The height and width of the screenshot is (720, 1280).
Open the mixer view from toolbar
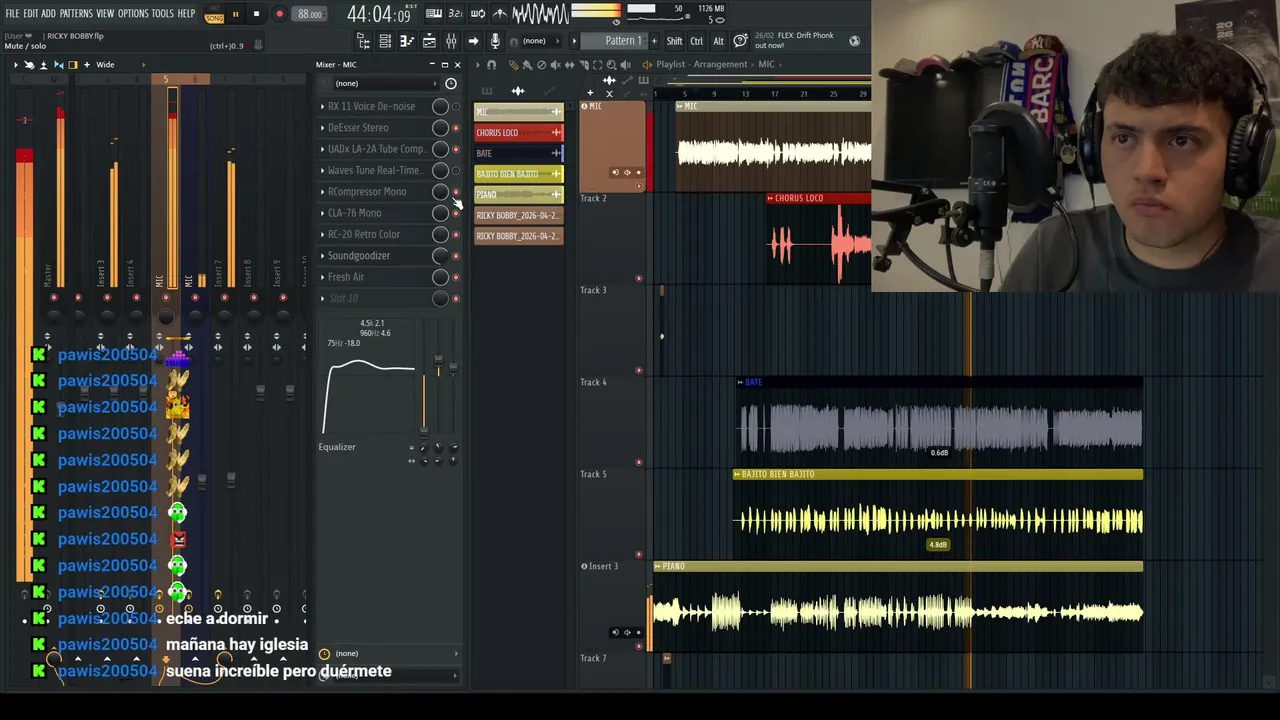[x=451, y=41]
